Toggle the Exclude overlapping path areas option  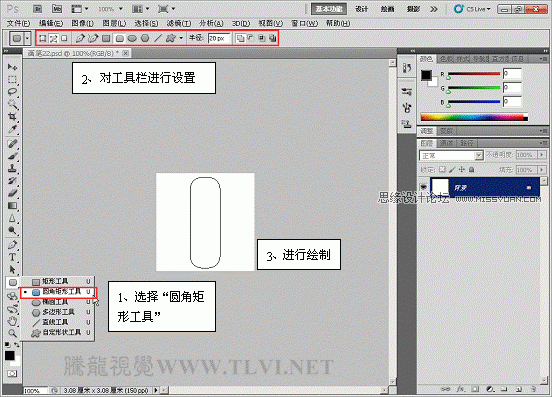click(x=272, y=38)
